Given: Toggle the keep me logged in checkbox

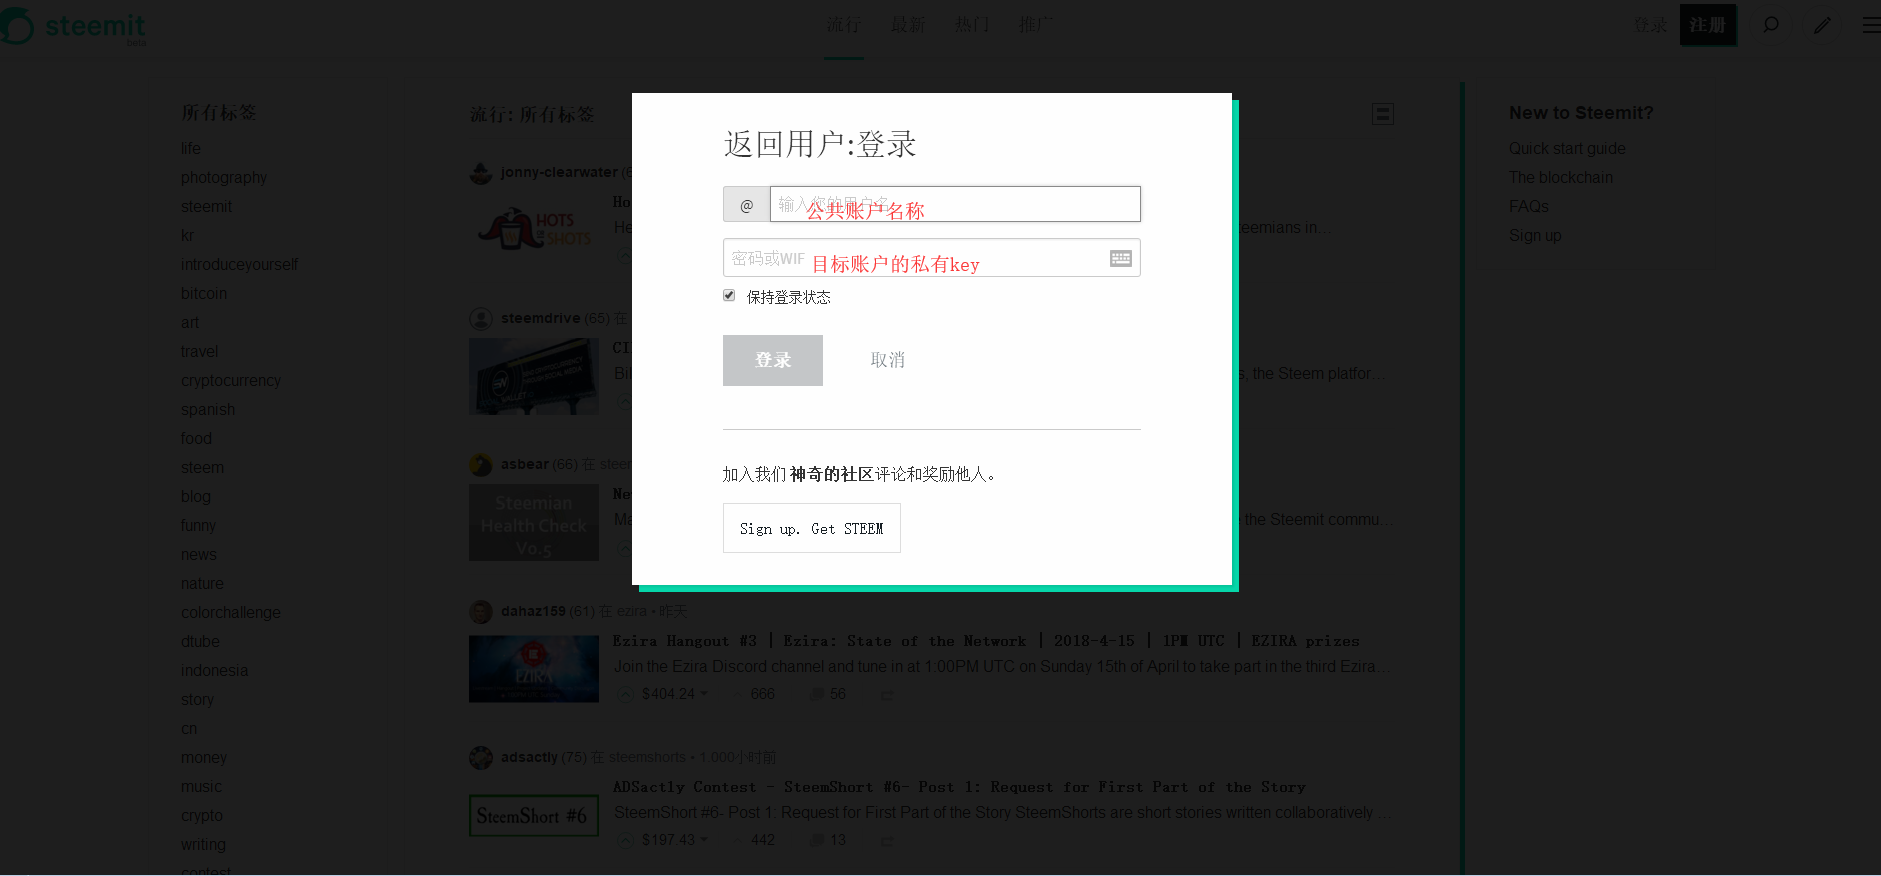Looking at the screenshot, I should click(x=729, y=295).
